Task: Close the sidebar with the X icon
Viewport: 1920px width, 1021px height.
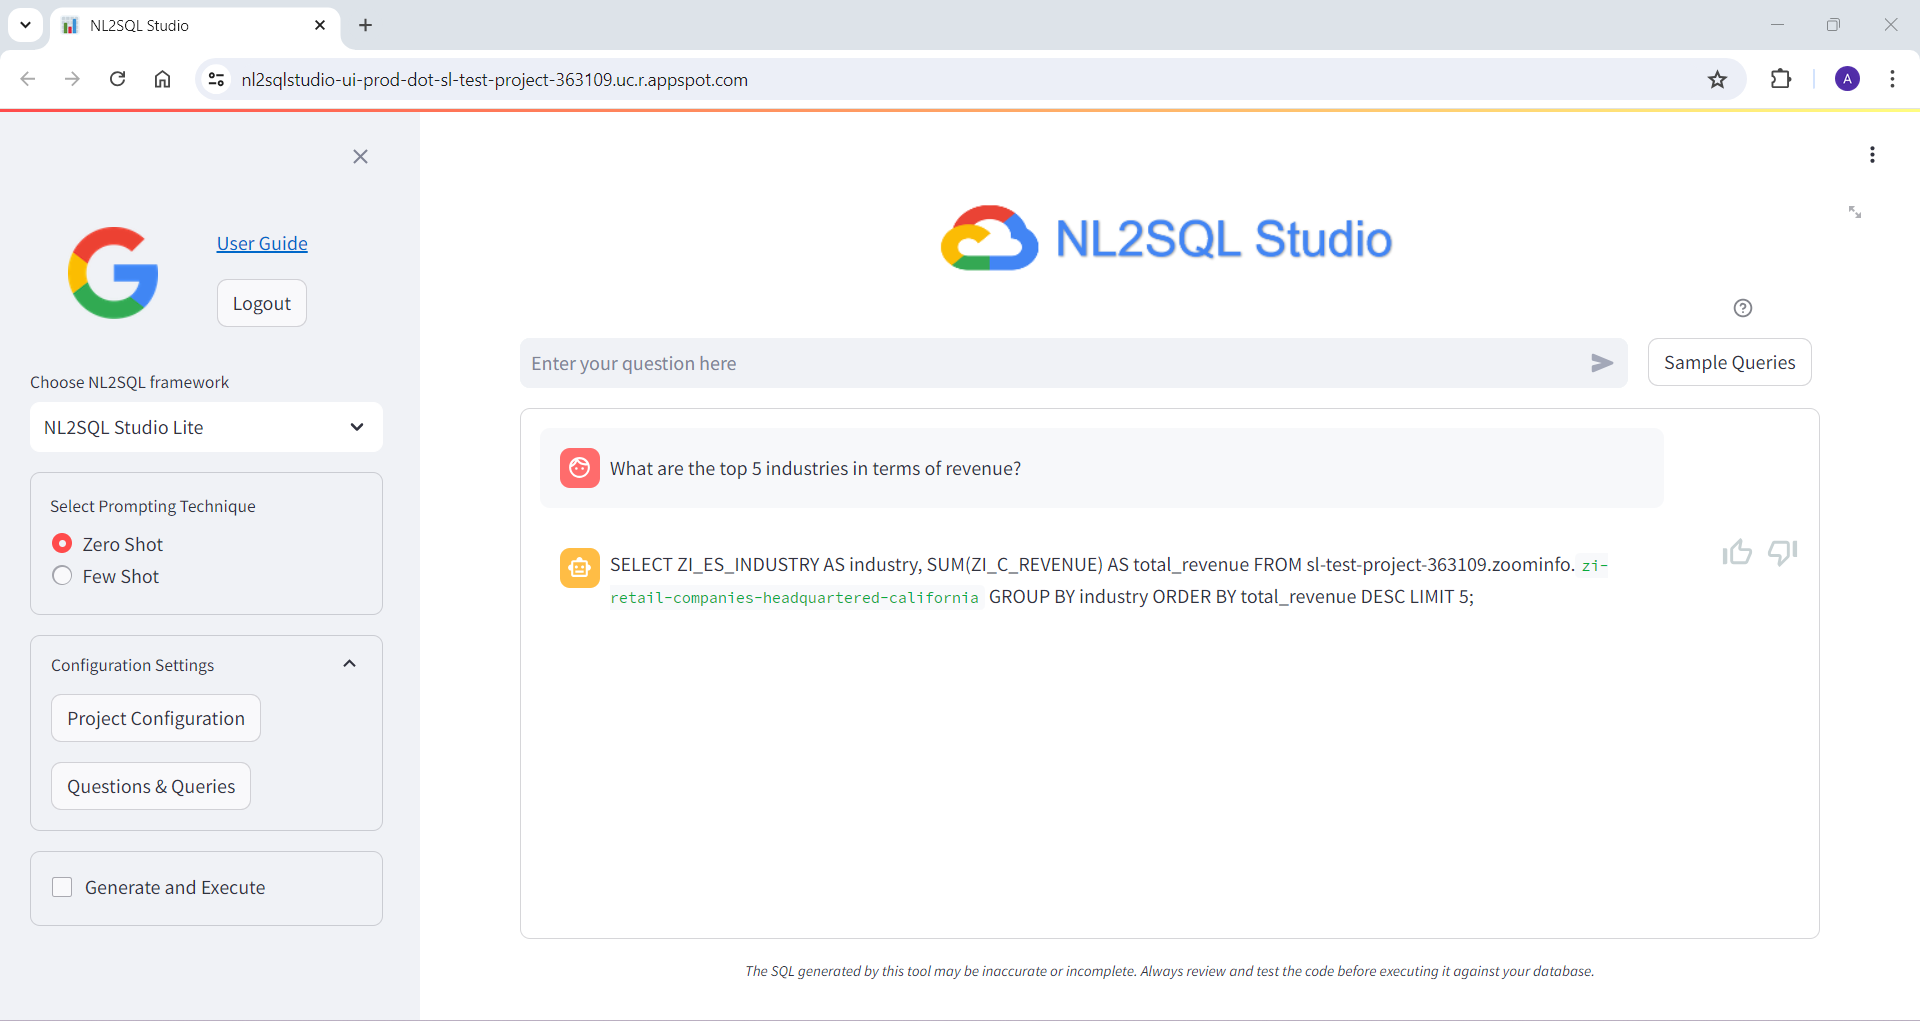Action: [x=361, y=156]
